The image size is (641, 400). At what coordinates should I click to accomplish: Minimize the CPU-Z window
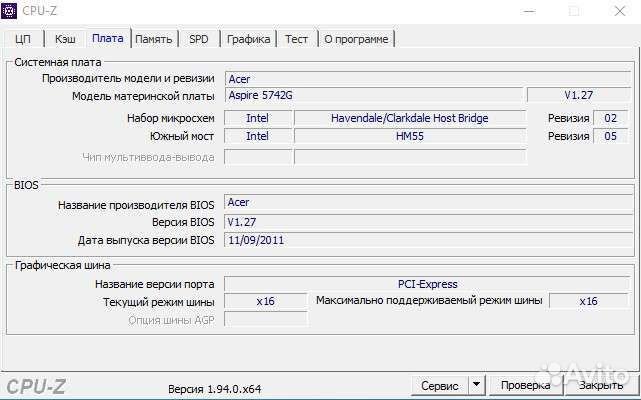(529, 11)
